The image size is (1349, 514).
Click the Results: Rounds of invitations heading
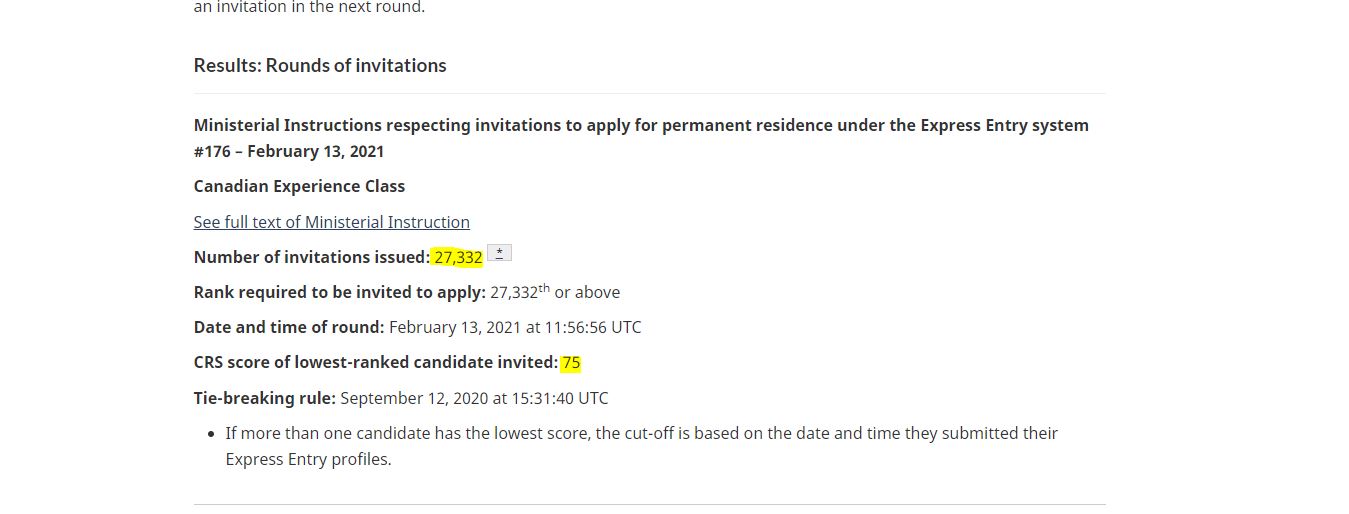(320, 65)
